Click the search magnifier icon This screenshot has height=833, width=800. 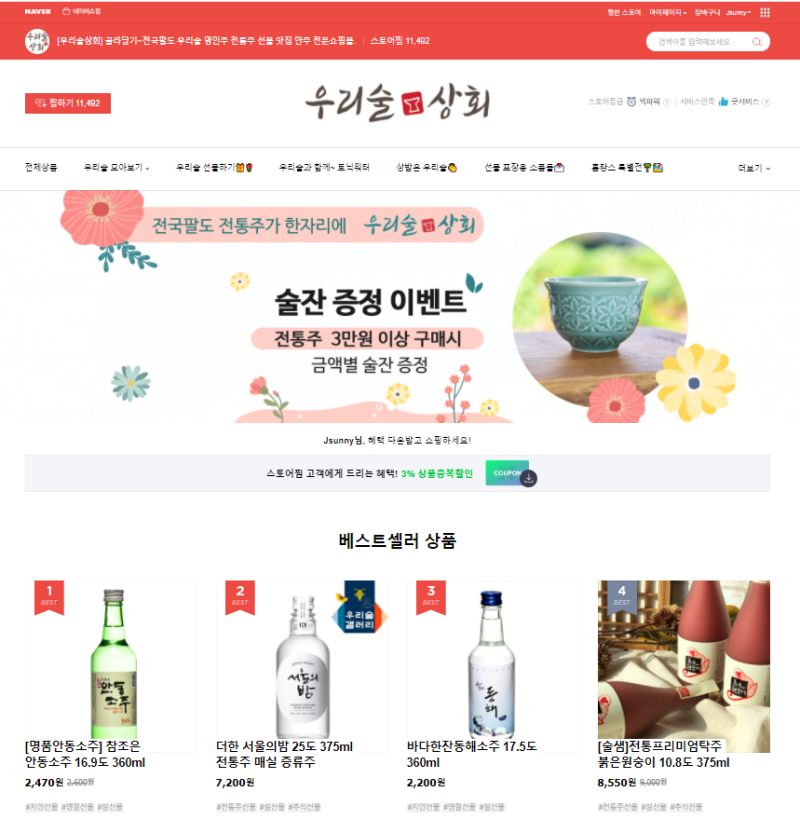pyautogui.click(x=757, y=41)
